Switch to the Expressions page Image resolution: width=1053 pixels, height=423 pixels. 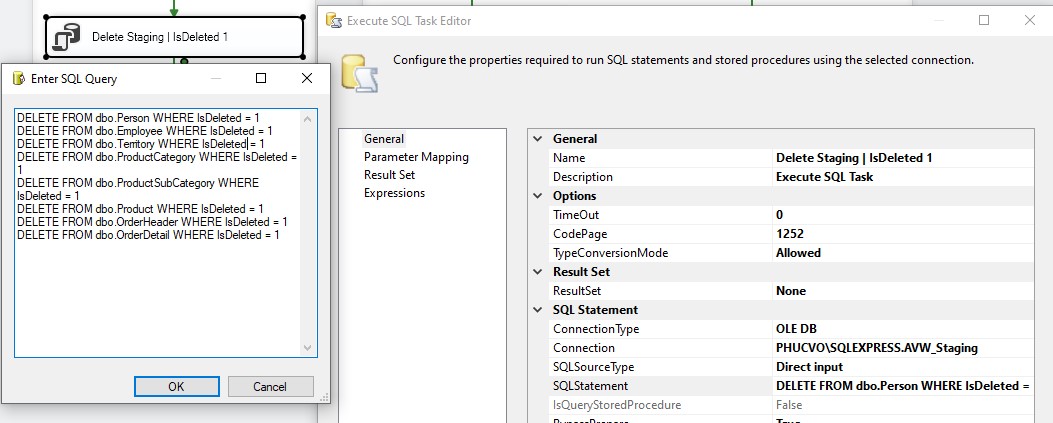coord(394,193)
